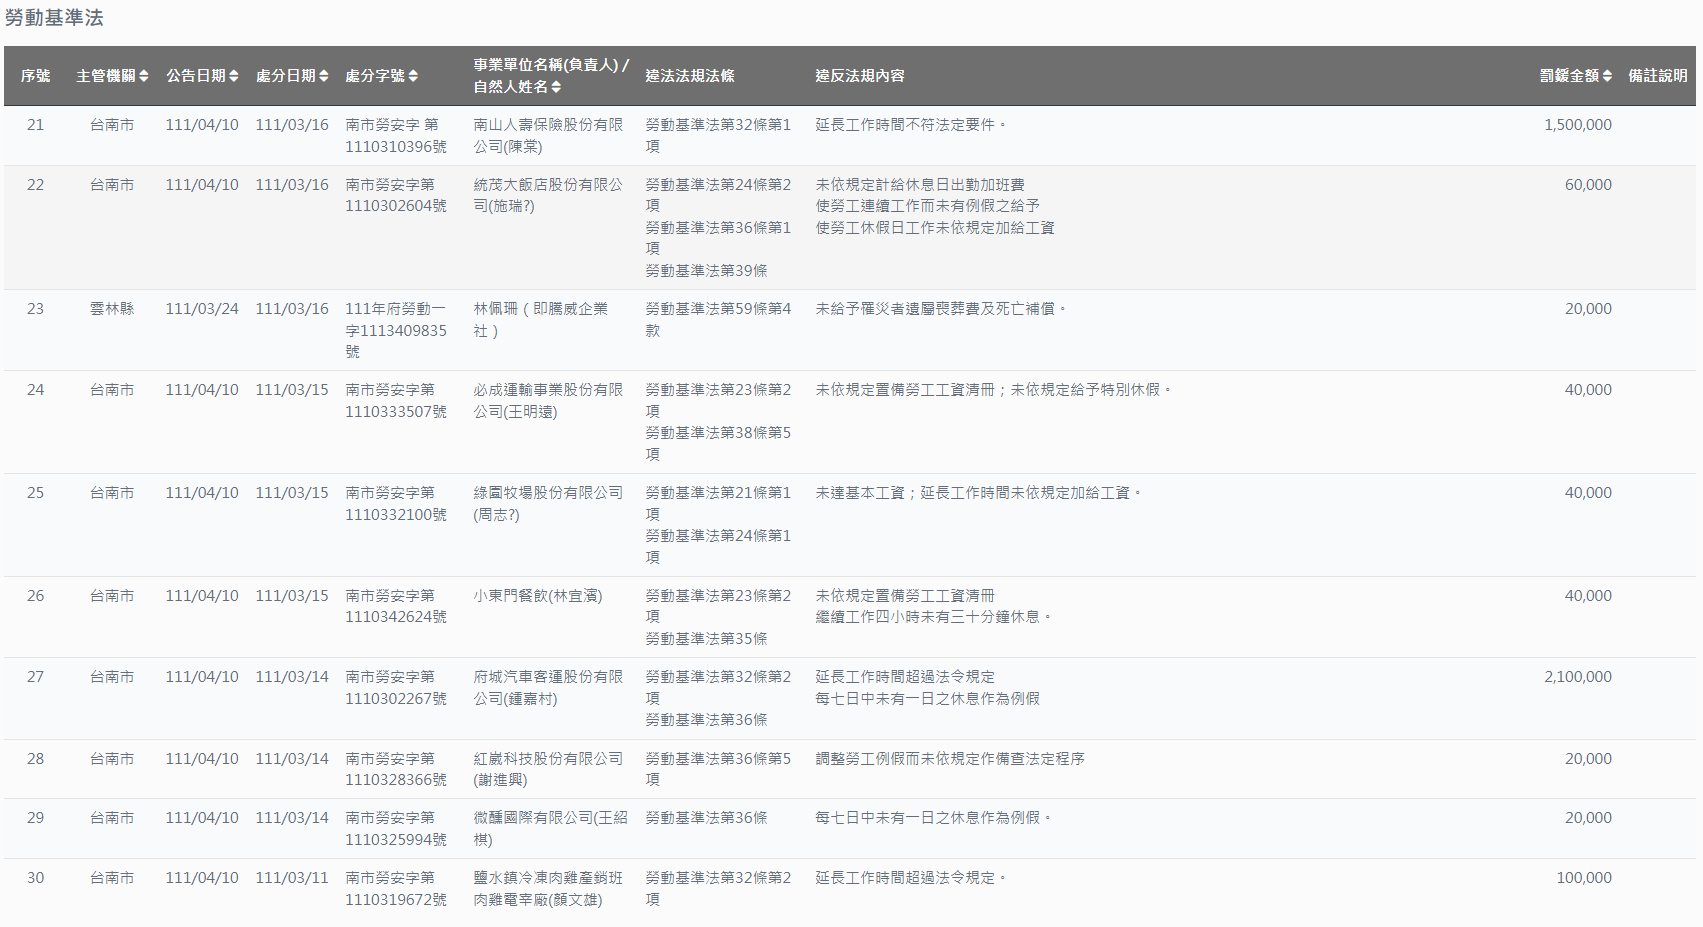1703x927 pixels.
Task: Click the 備註說明 column header
Action: click(x=1657, y=76)
